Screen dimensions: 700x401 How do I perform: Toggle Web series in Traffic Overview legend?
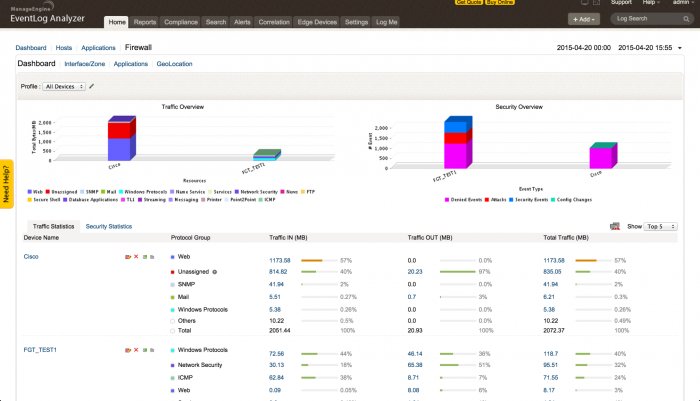39,190
